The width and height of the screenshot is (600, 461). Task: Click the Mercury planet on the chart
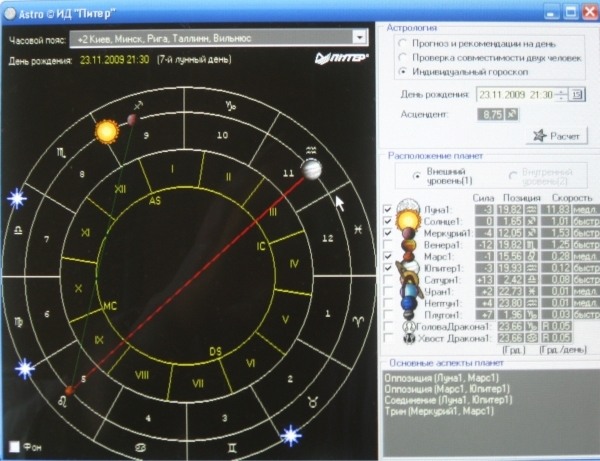pos(132,119)
